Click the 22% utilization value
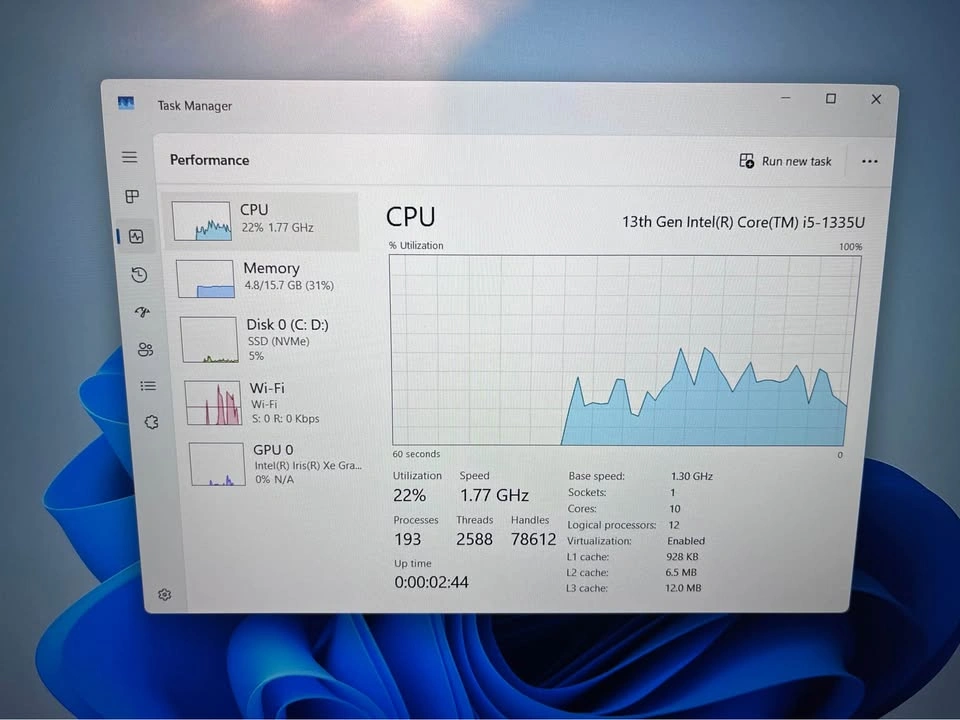The height and width of the screenshot is (720, 960). [x=410, y=495]
